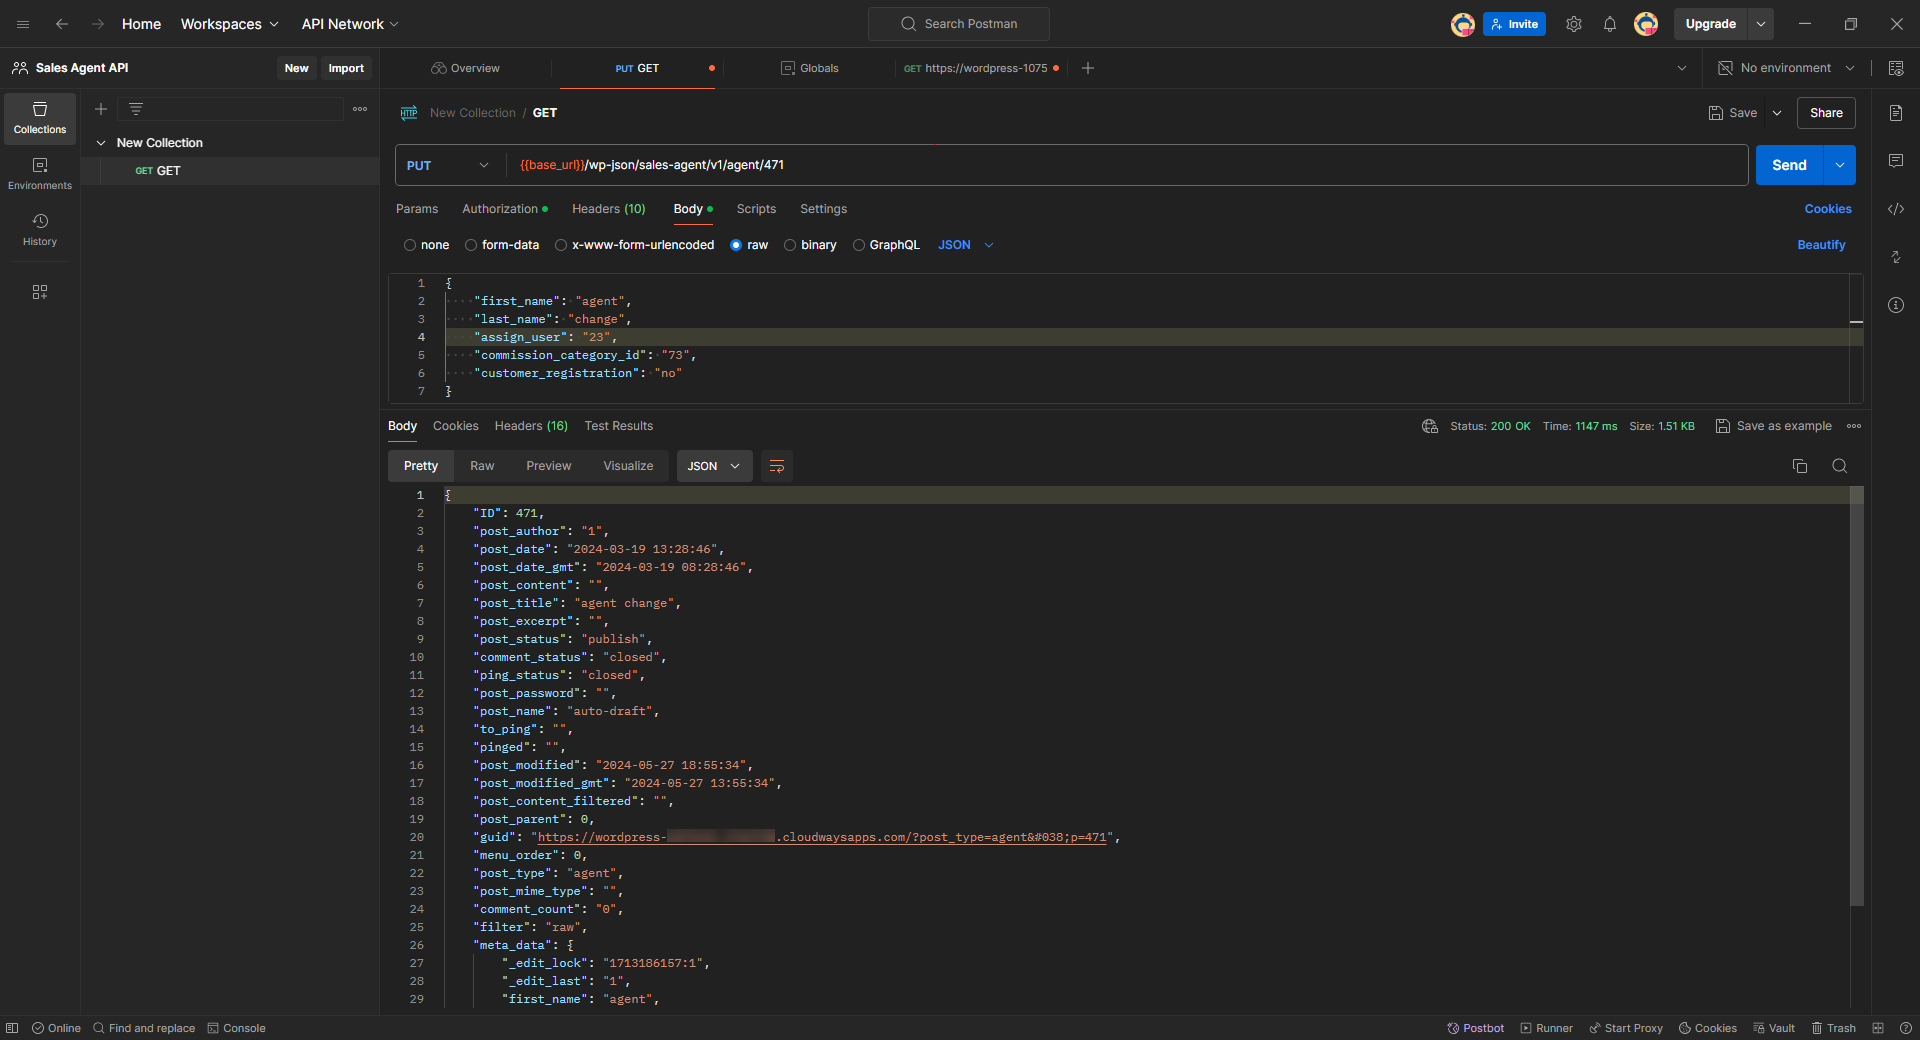Open the Globals tab
This screenshot has width=1920, height=1040.
(810, 68)
